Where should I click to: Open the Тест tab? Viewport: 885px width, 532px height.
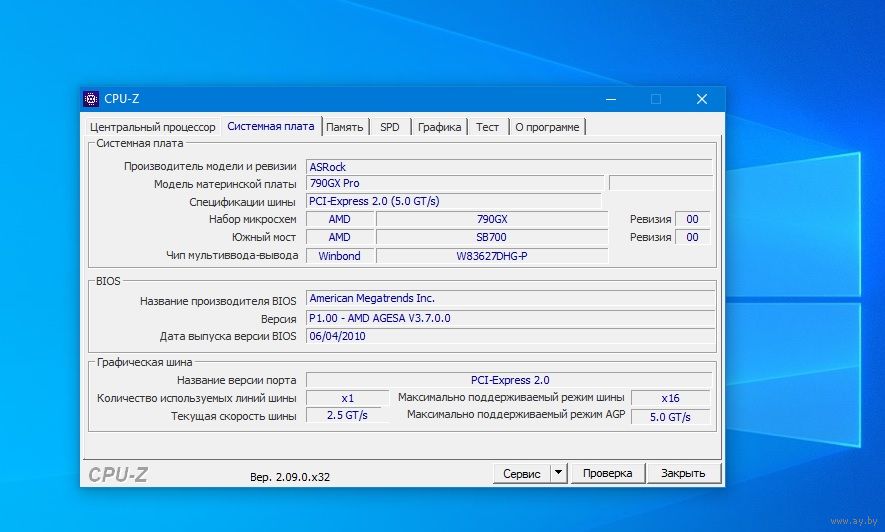[488, 127]
